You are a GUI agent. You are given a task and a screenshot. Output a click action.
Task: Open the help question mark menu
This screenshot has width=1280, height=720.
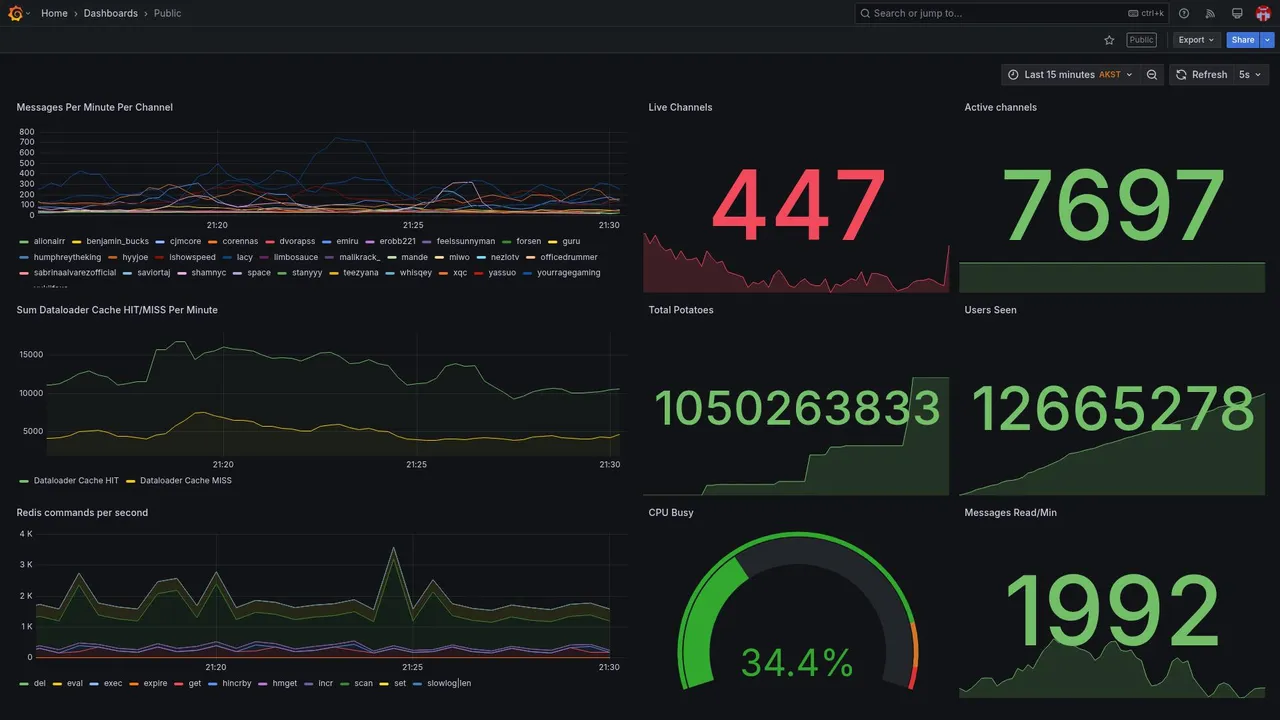[1184, 13]
